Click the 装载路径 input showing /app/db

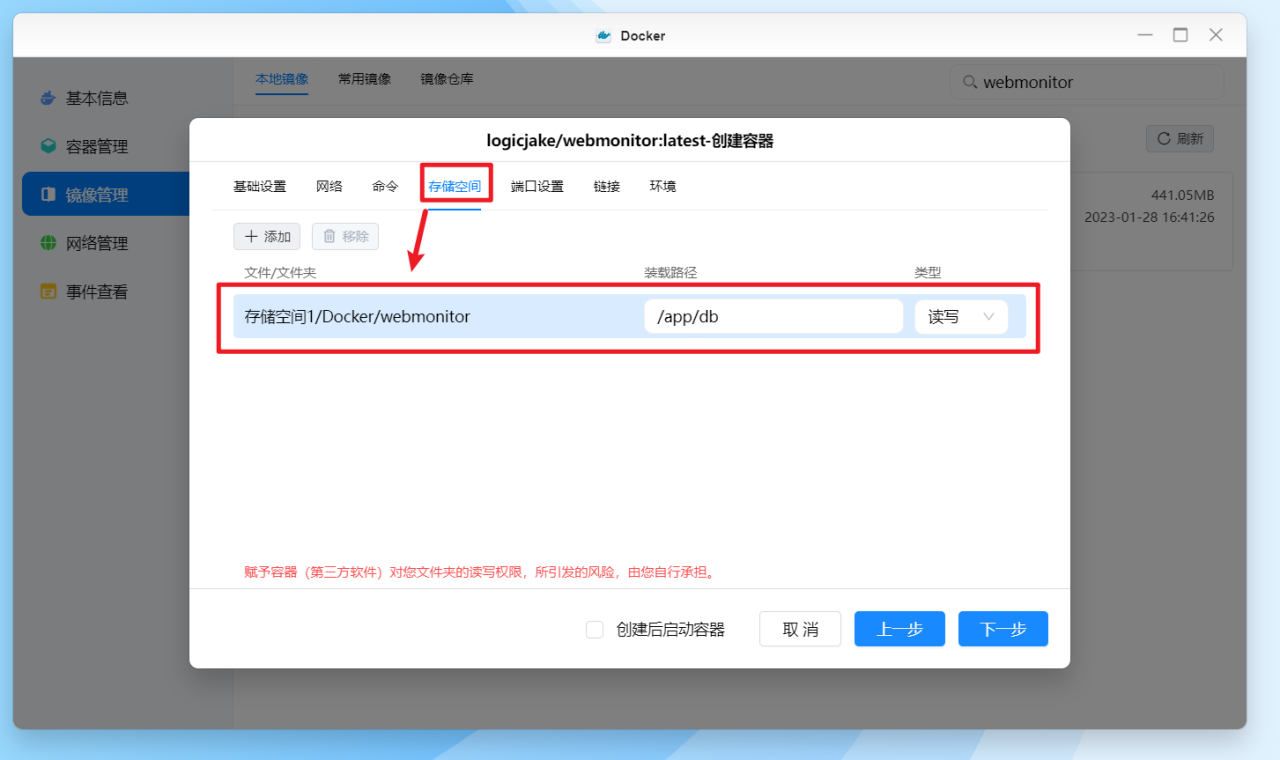(x=773, y=315)
